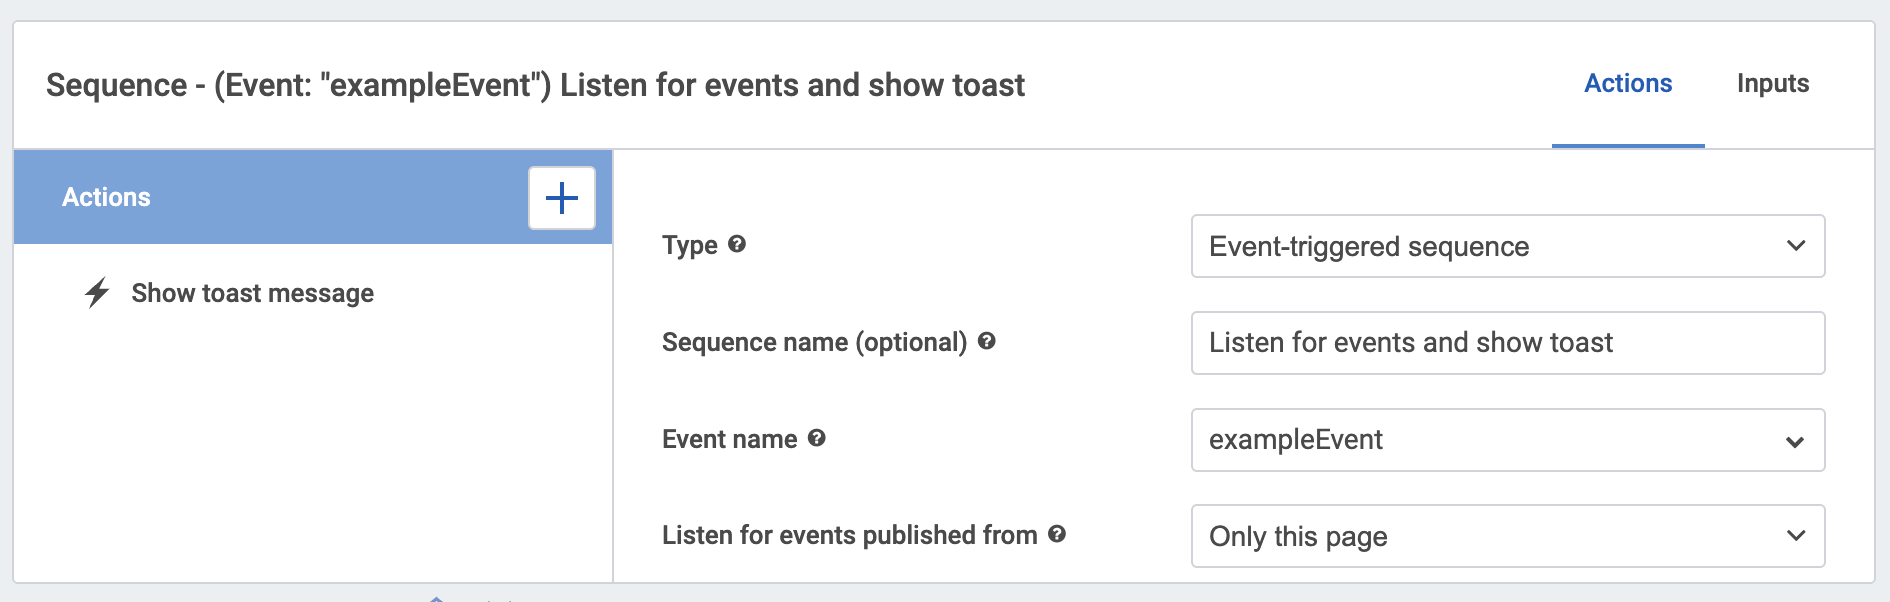Click into the Sequence name text field
1890x602 pixels.
tap(1507, 343)
